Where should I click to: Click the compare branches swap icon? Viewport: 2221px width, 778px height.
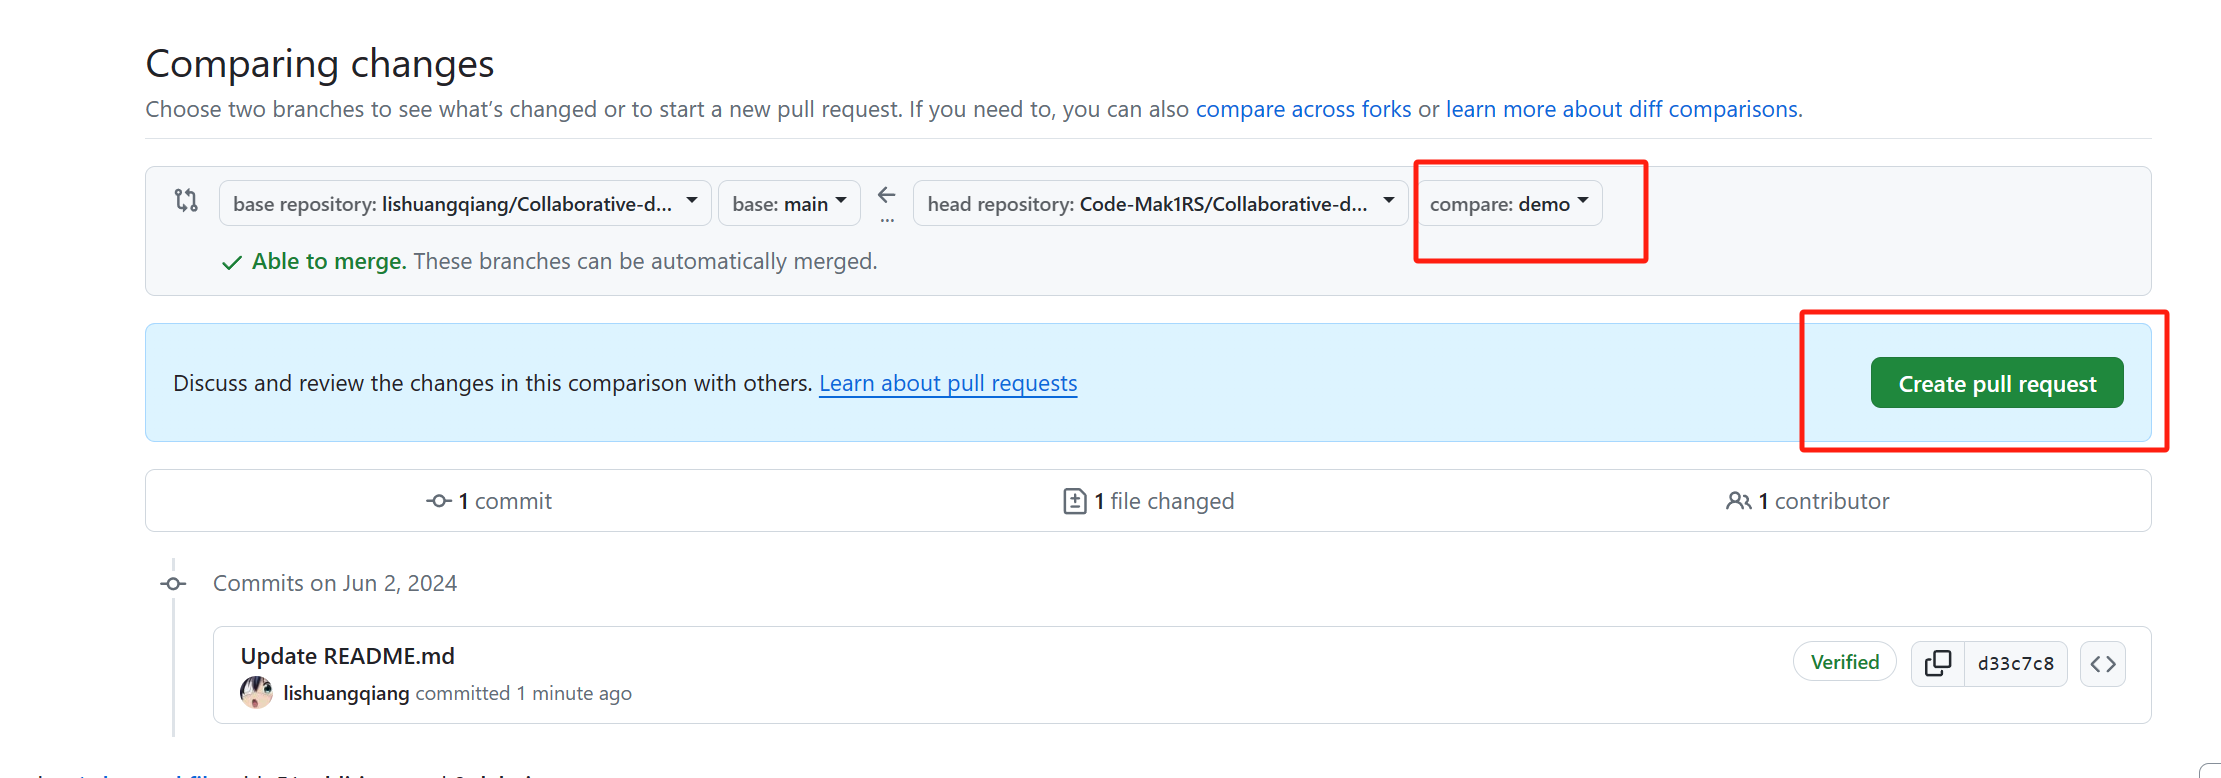pyautogui.click(x=186, y=200)
